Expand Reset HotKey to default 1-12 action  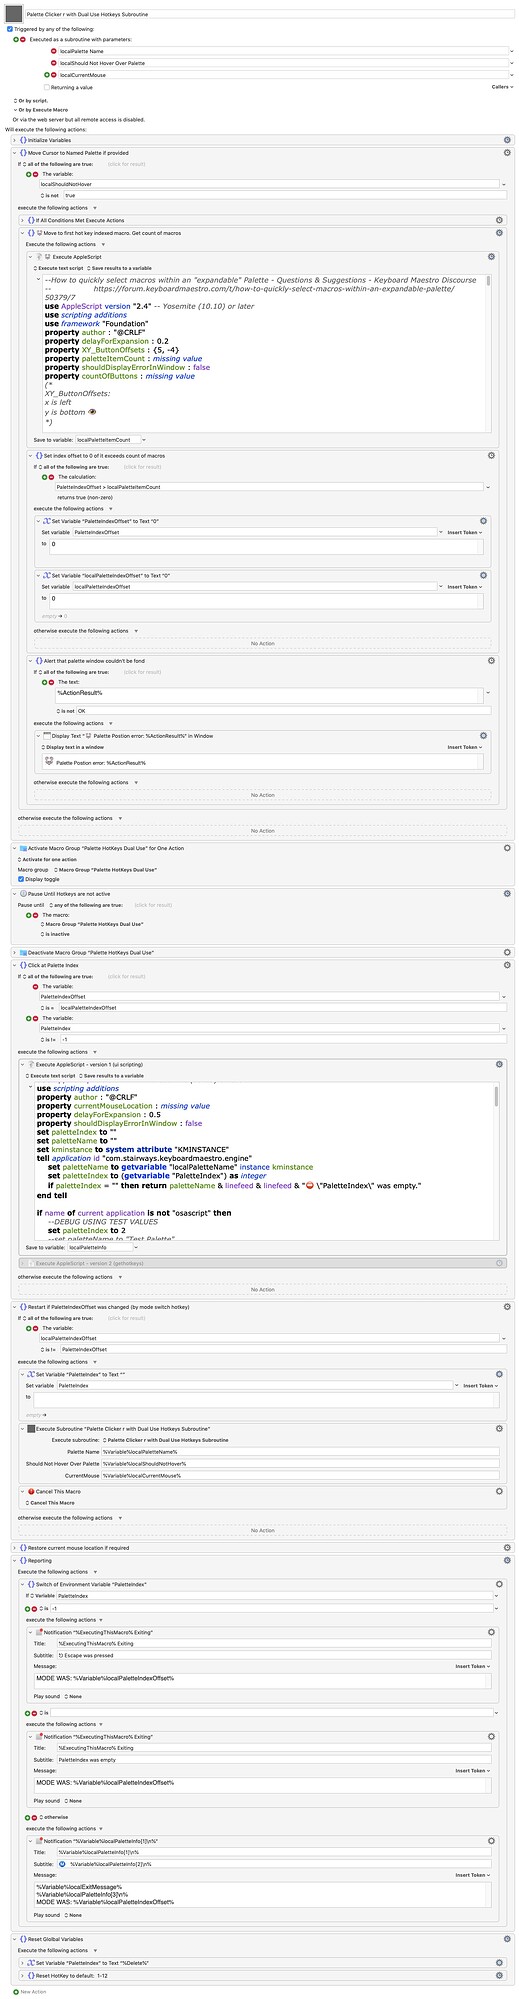(23, 1976)
